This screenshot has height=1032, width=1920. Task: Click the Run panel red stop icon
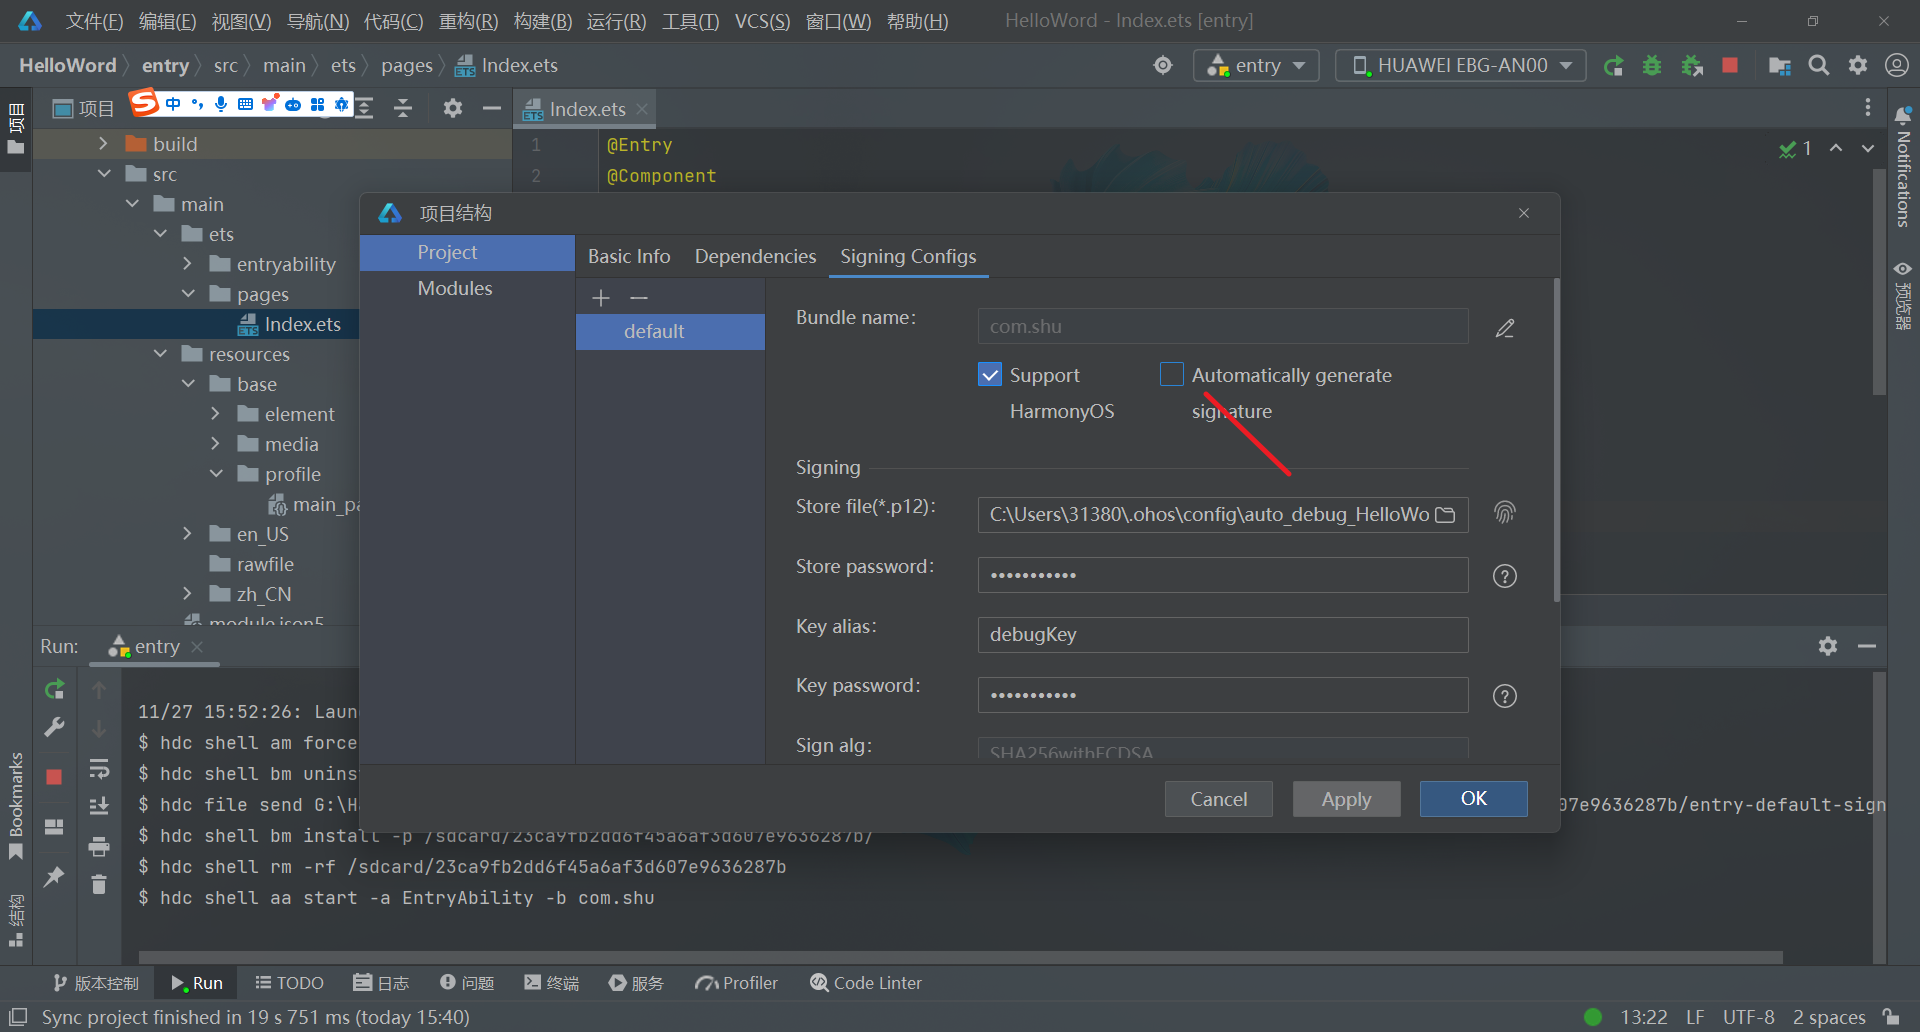coord(55,777)
